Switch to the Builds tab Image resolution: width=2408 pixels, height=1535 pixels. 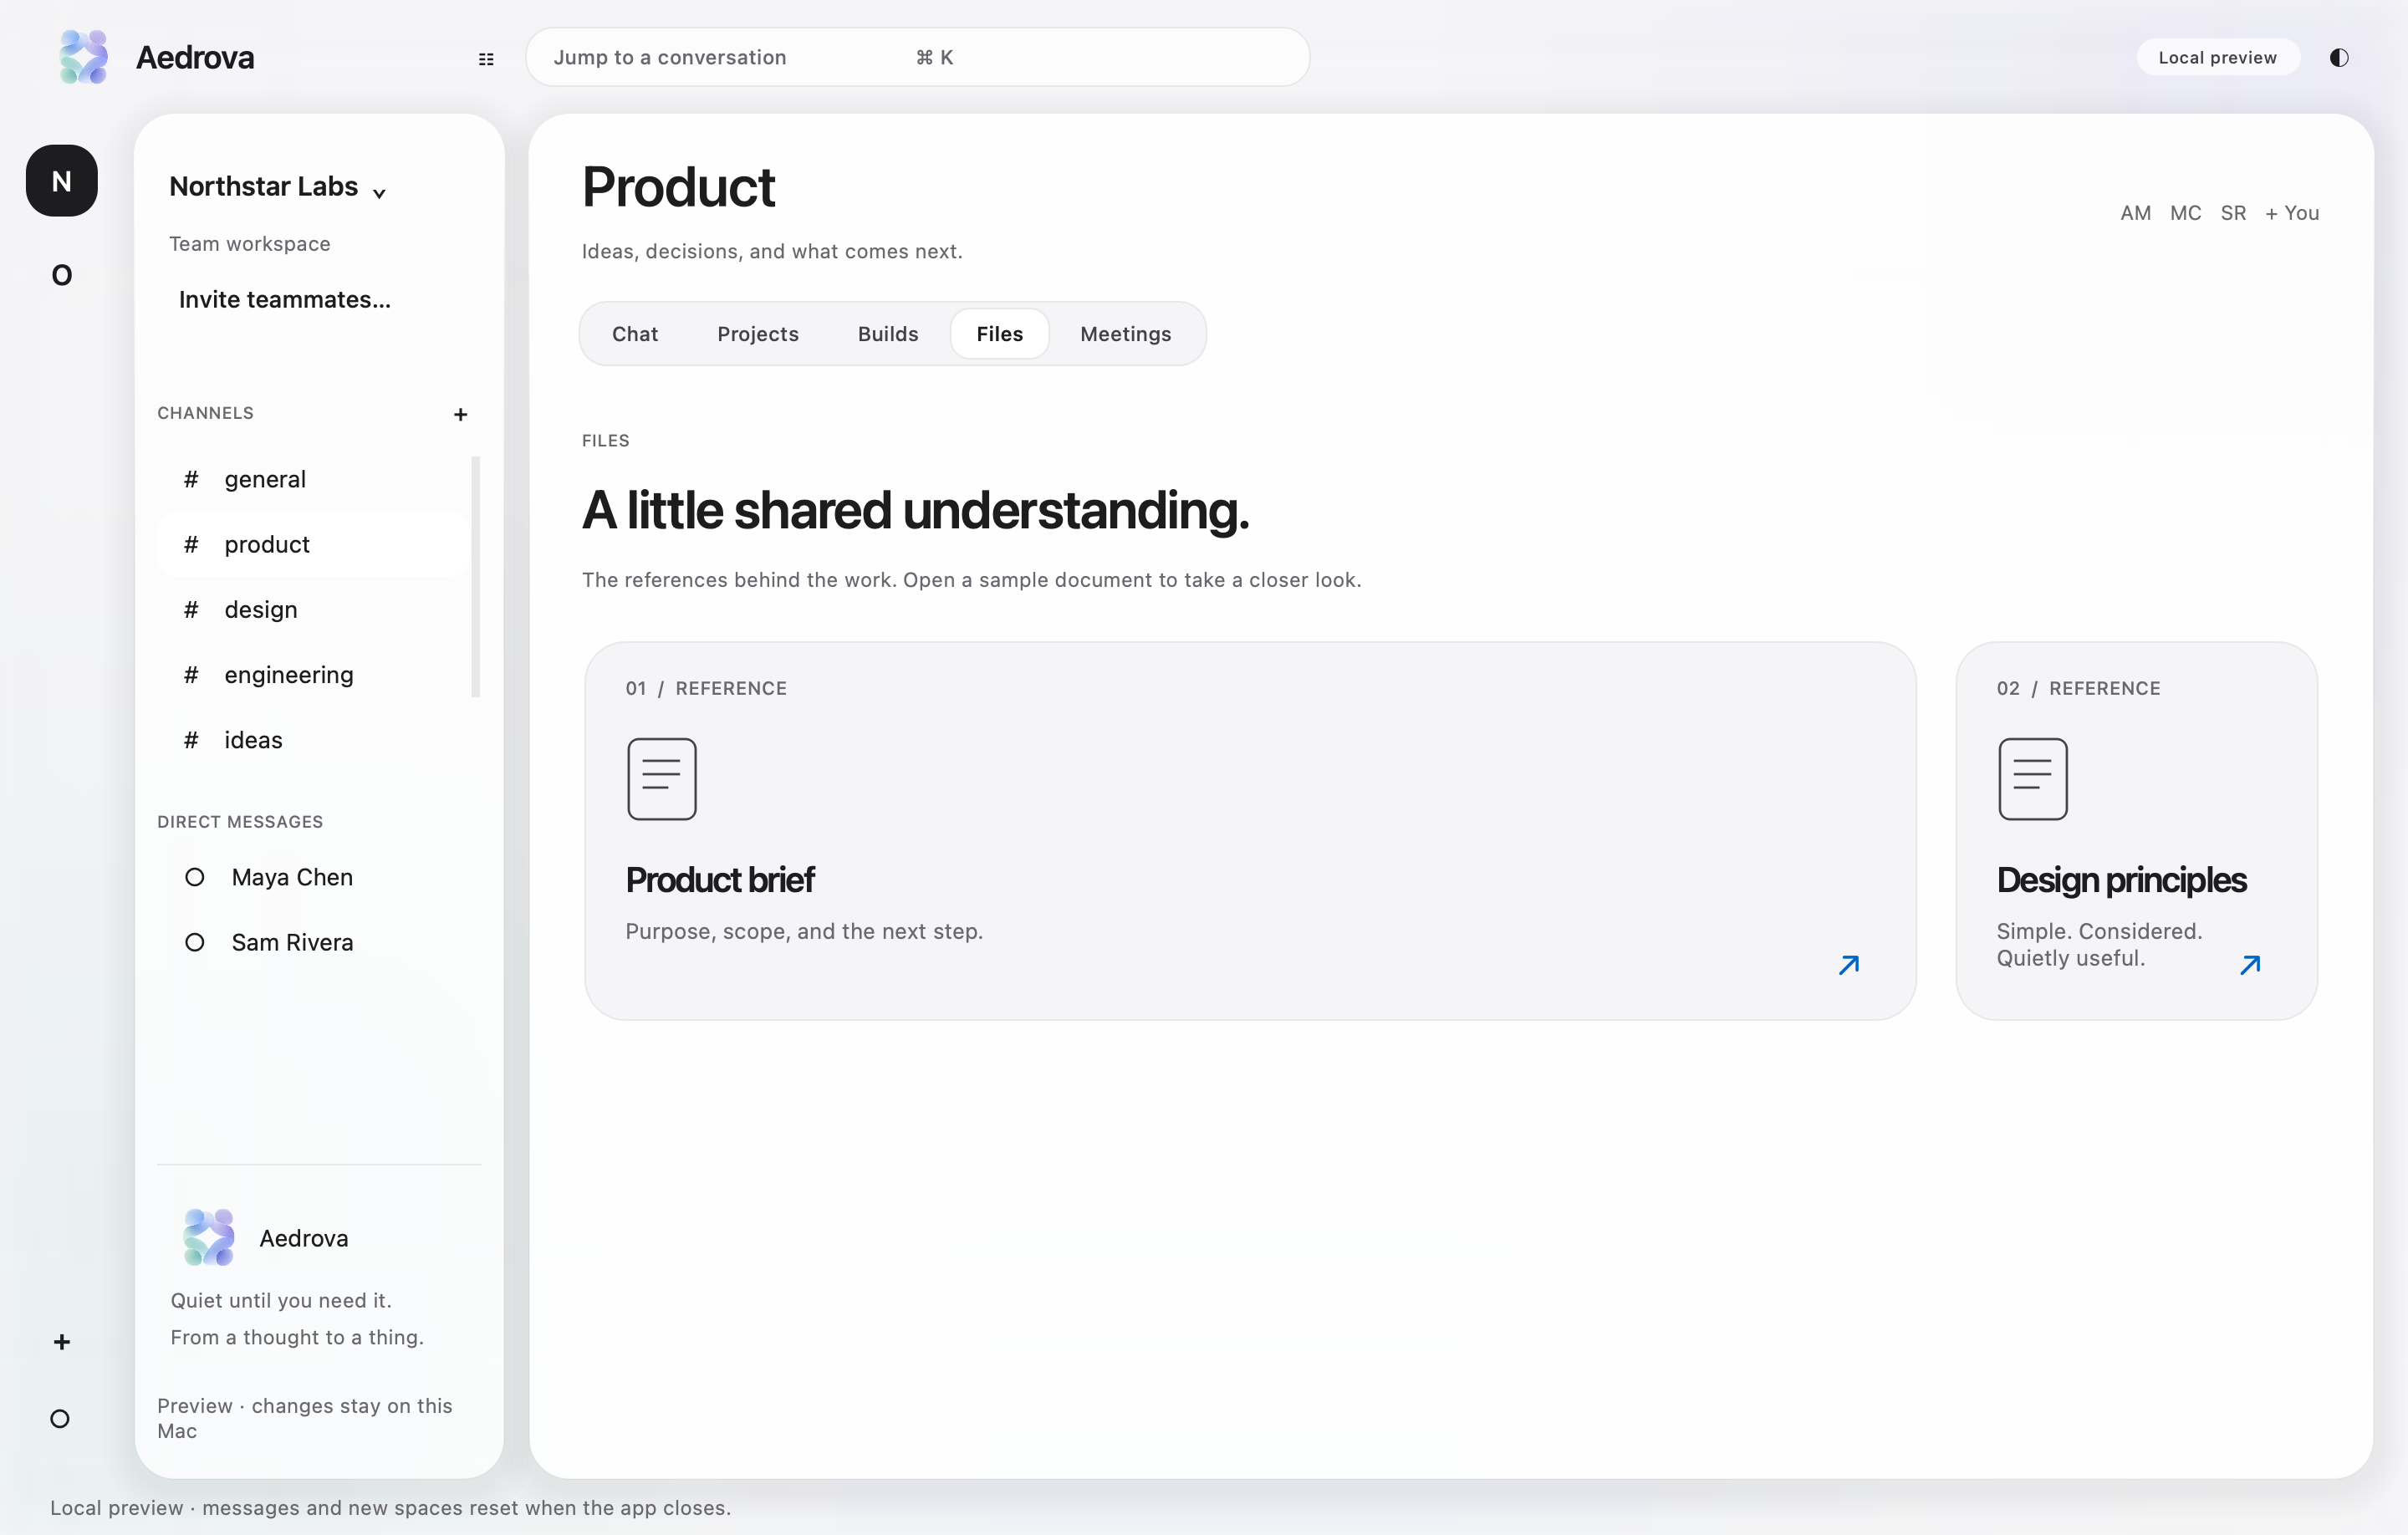point(887,334)
